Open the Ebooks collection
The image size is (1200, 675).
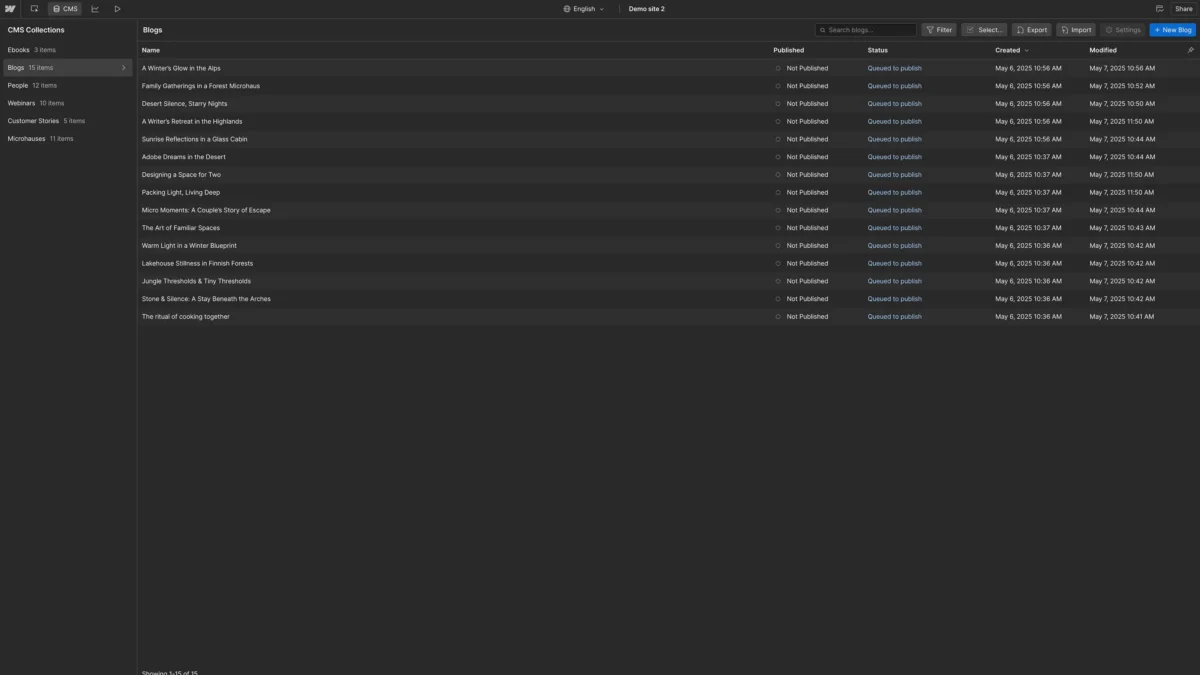[18, 49]
